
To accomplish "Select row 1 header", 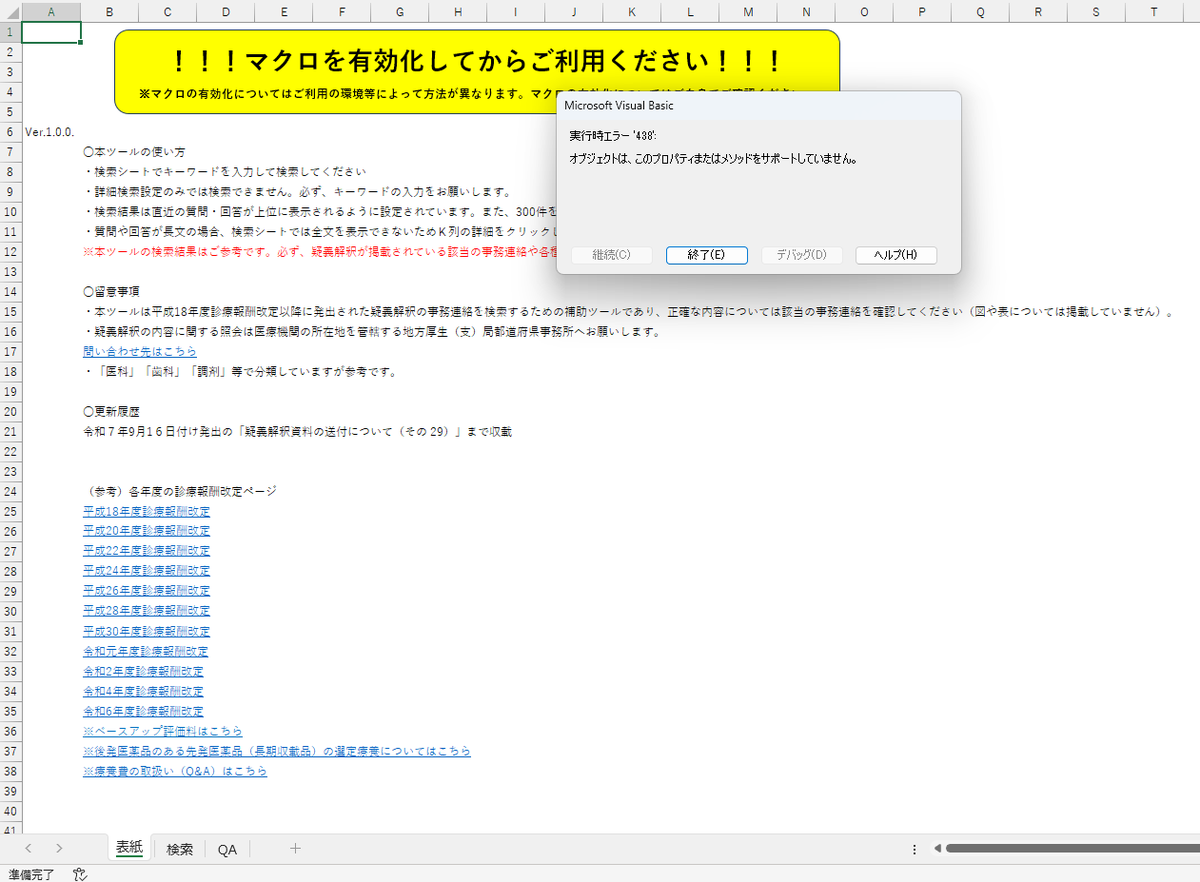I will (x=10, y=32).
